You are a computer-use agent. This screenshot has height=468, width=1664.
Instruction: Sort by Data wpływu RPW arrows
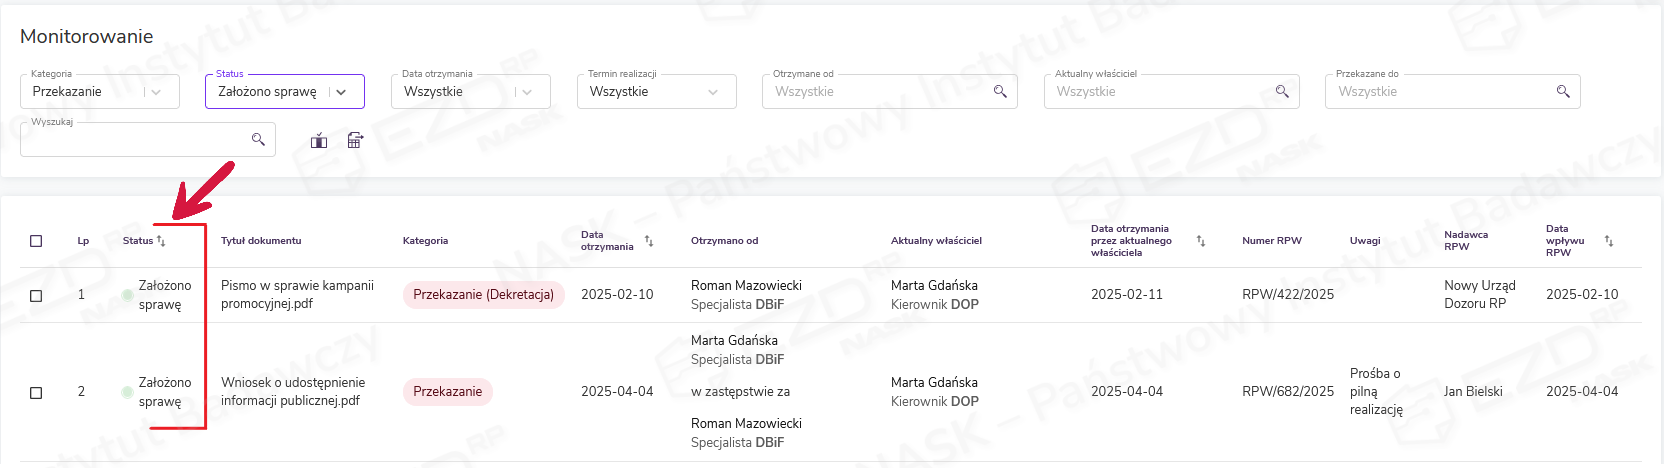tap(1609, 241)
